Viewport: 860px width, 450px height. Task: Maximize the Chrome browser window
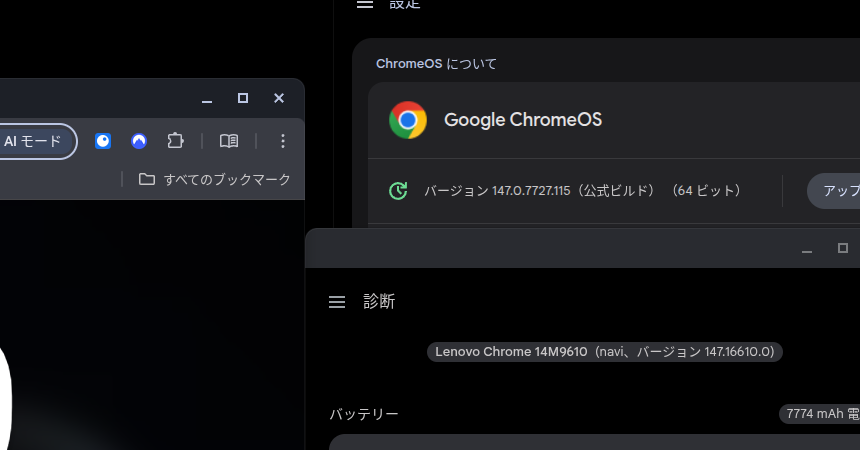tap(243, 98)
